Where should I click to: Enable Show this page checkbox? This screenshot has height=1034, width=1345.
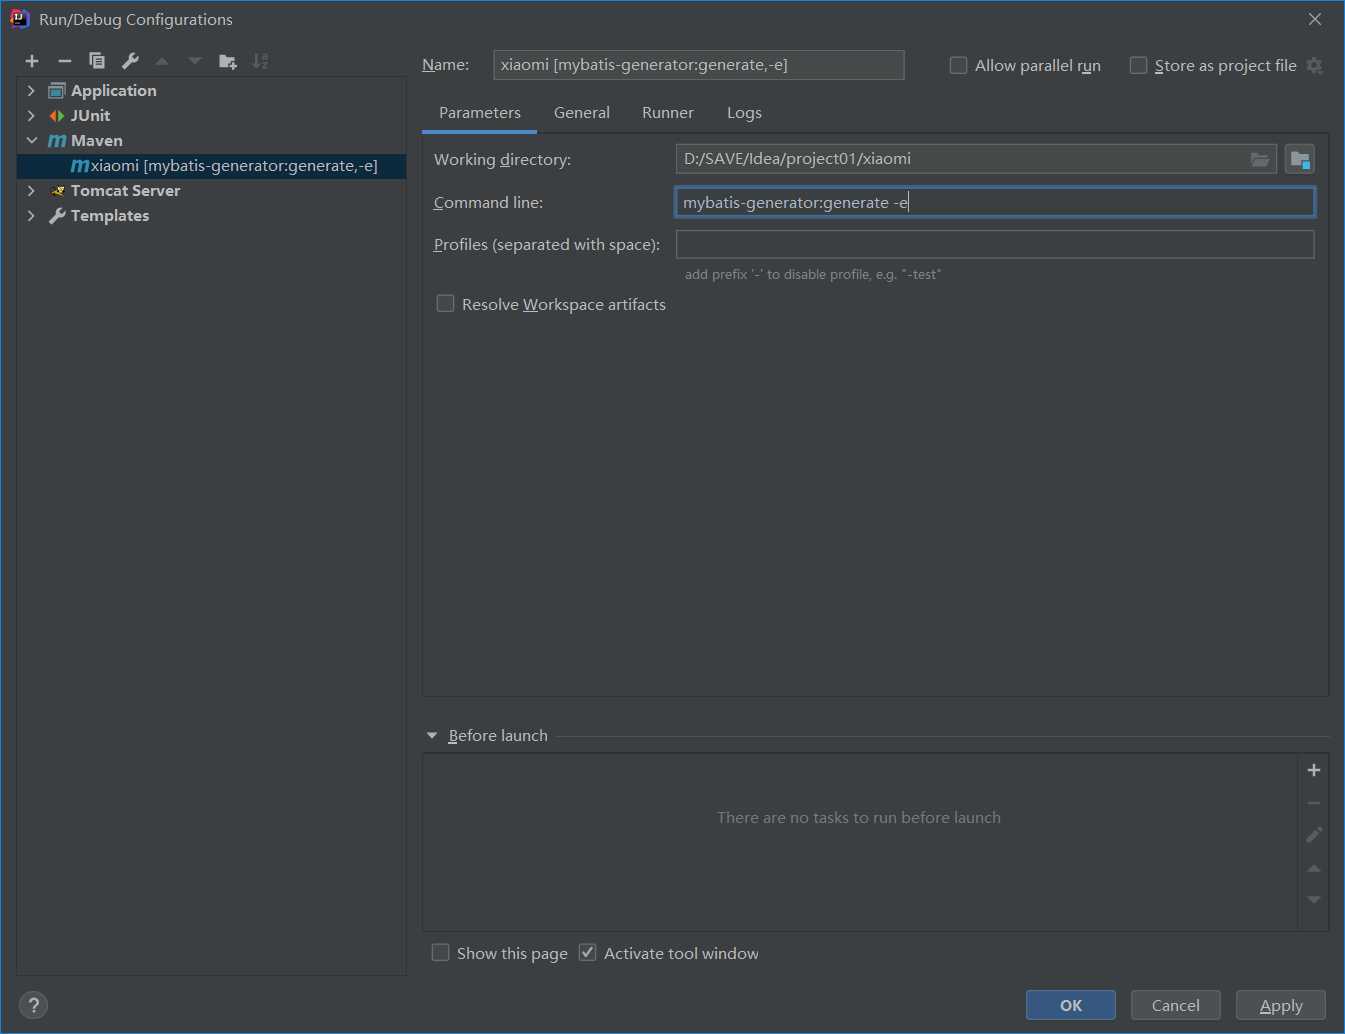tap(440, 953)
